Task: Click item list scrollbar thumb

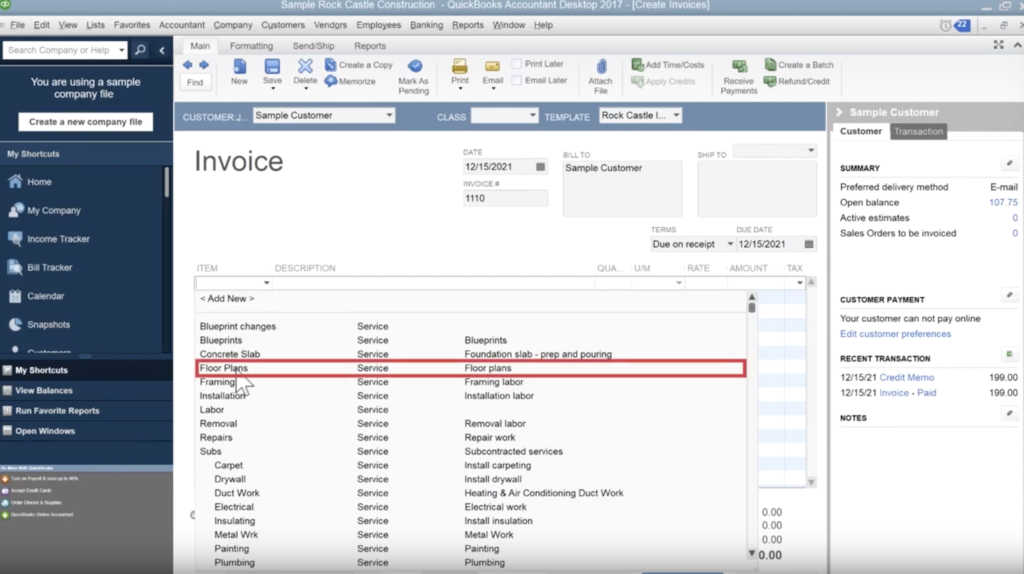Action: coord(752,307)
